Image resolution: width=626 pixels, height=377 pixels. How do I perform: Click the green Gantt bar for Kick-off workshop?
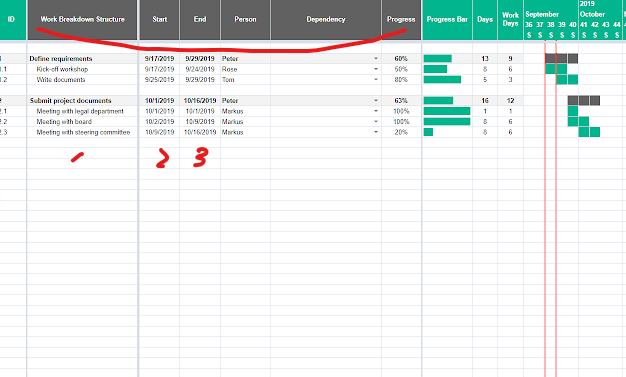pyautogui.click(x=556, y=69)
